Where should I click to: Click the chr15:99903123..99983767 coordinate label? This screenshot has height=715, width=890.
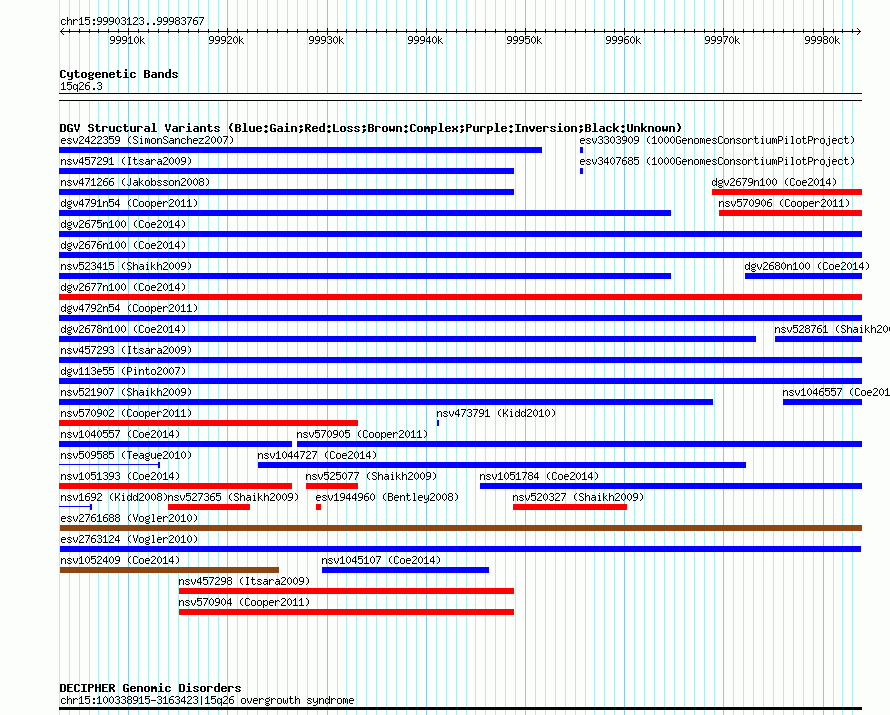(132, 21)
